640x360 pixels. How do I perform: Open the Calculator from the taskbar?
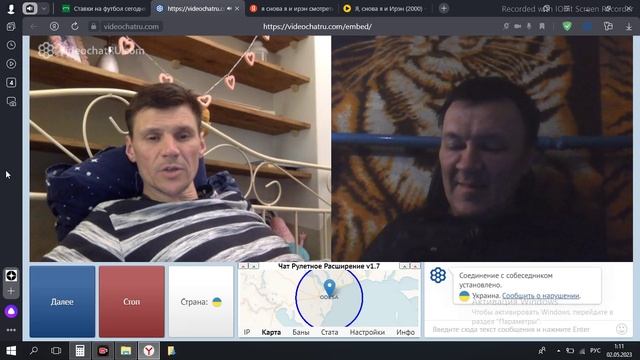point(80,351)
